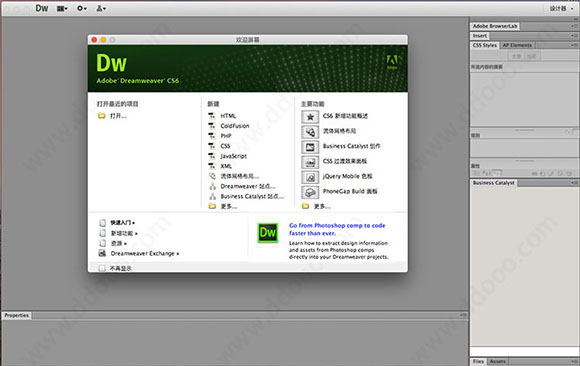Click the XML new document icon

tap(212, 166)
